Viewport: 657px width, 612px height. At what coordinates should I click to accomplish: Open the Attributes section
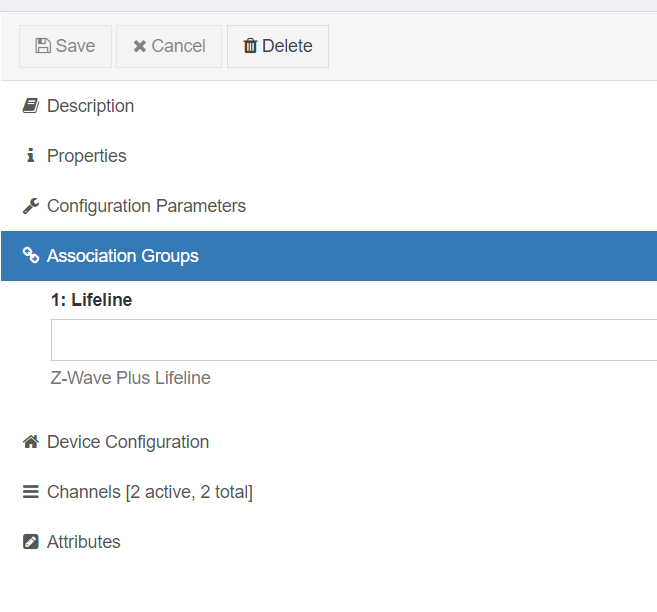(x=84, y=542)
